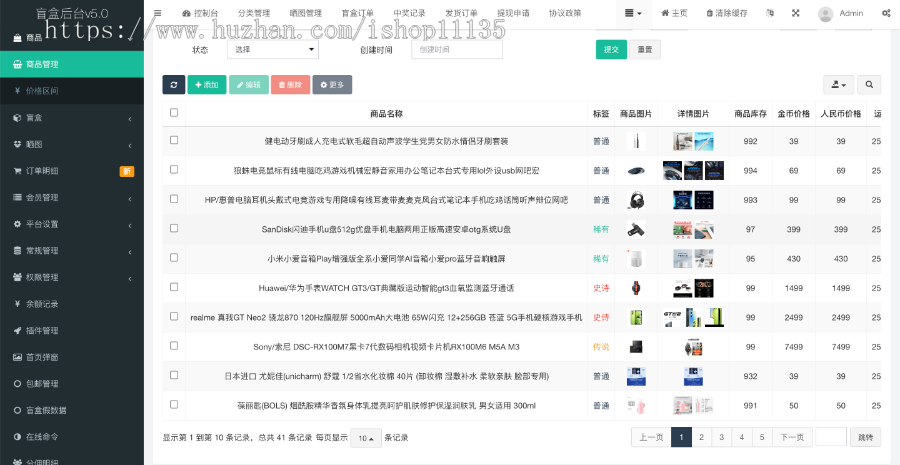Viewport: 900px width, 465px height.
Task: Open 订单明细 sidebar item
Action: (x=72, y=170)
